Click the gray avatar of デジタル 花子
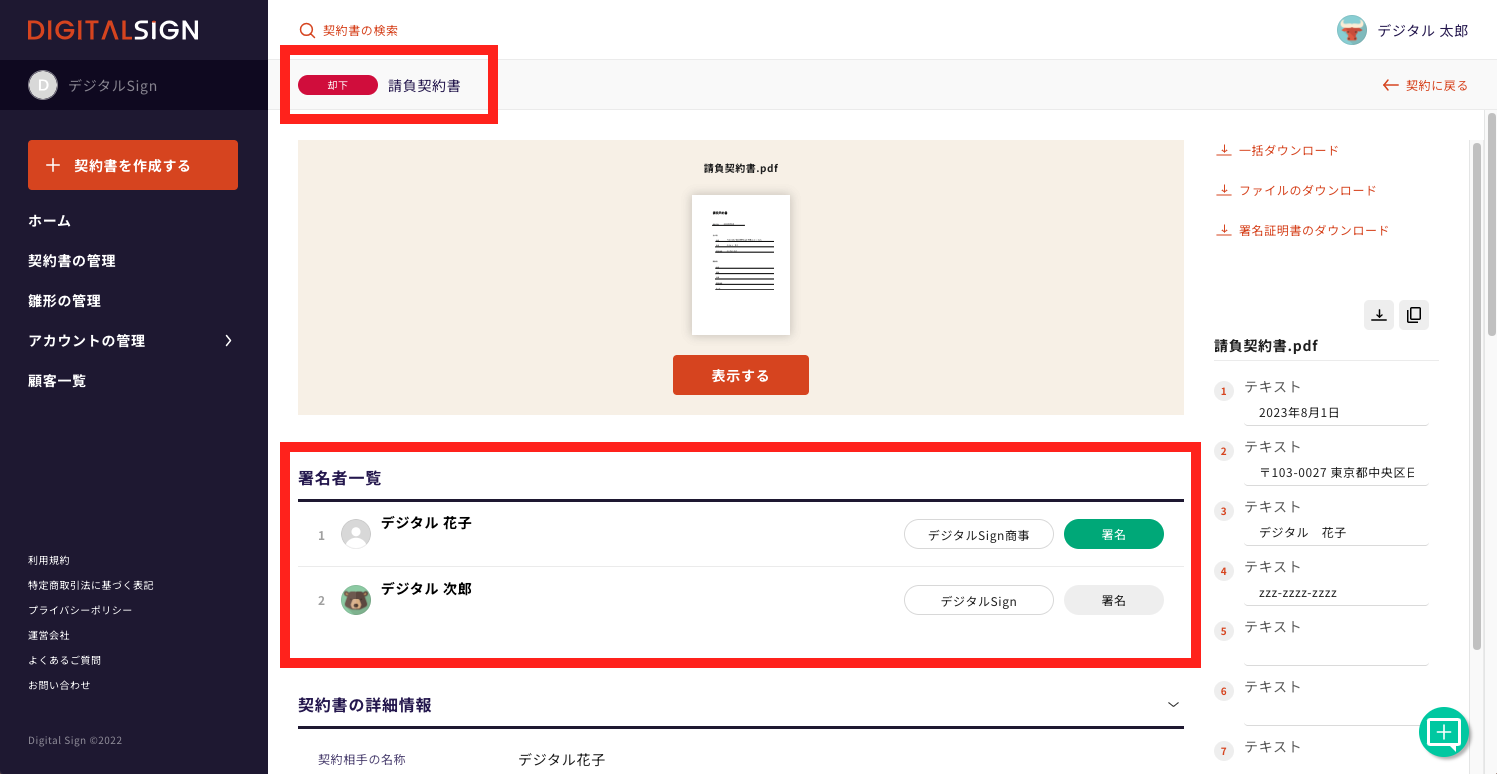Viewport: 1497px width, 774px height. (356, 534)
